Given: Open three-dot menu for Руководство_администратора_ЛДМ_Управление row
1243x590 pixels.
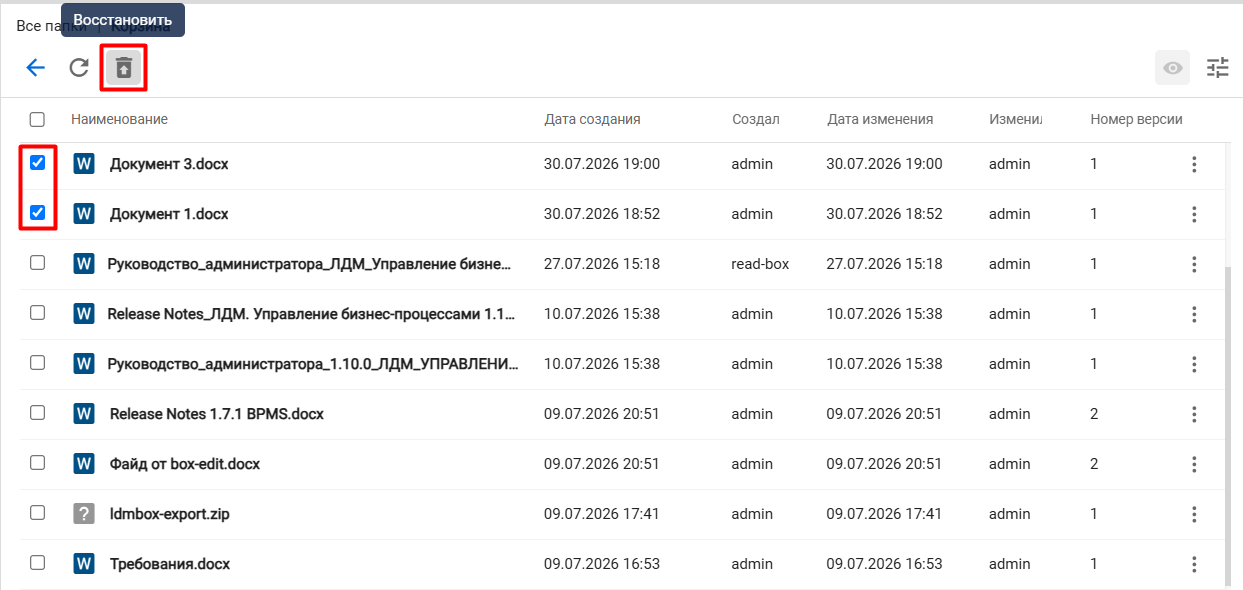Looking at the screenshot, I should point(1194,264).
